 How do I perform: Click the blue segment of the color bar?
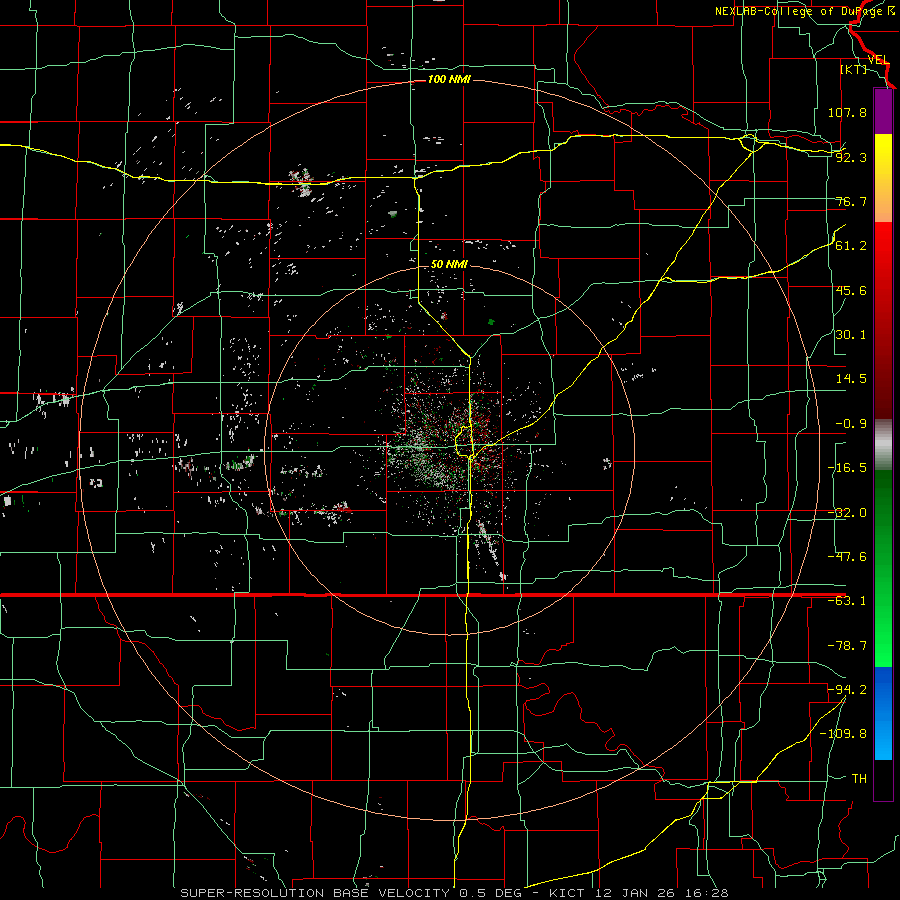tap(883, 713)
